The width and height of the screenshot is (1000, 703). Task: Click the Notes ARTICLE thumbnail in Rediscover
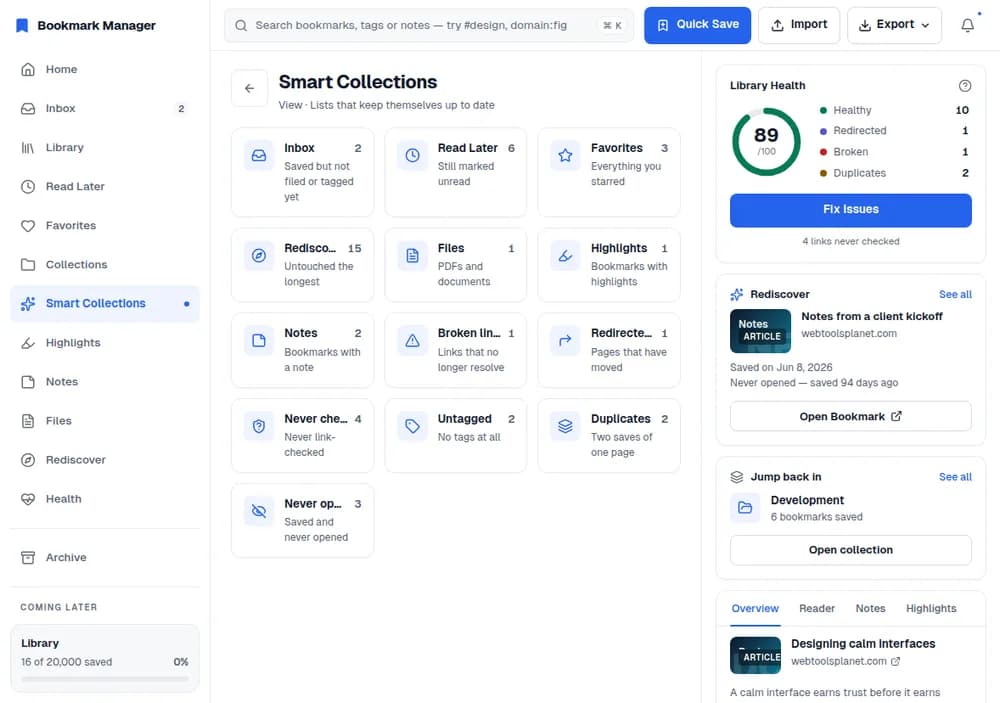tap(760, 331)
